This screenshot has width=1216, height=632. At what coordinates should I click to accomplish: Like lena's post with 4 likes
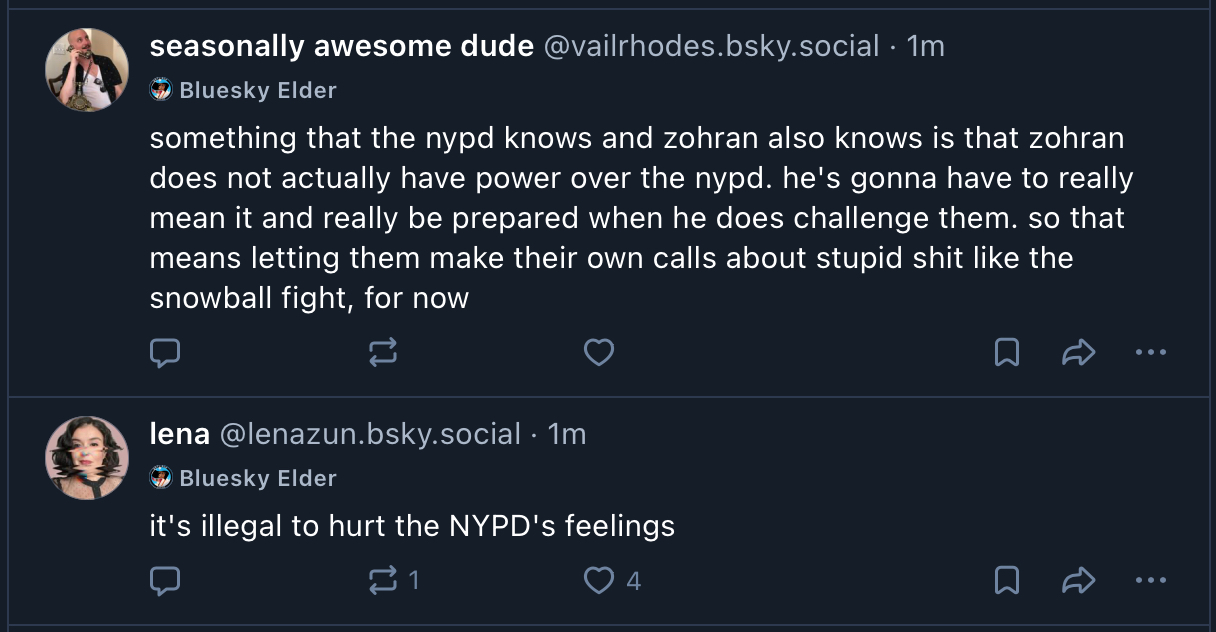click(598, 580)
